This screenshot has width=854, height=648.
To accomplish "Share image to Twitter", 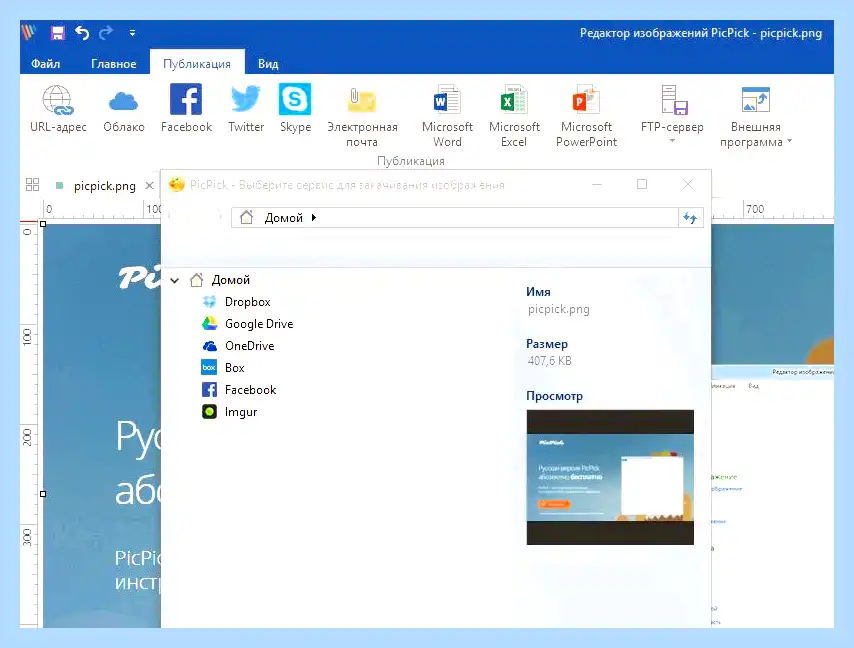I will (246, 108).
